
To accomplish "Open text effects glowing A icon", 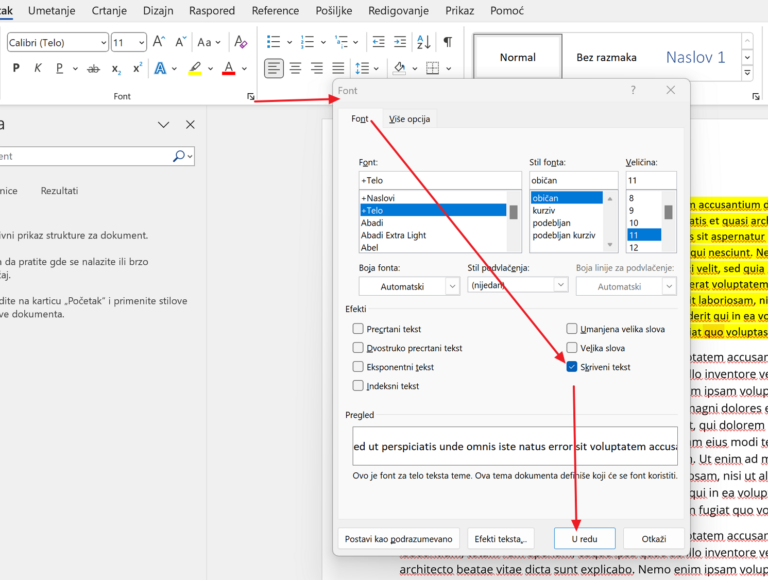I will pyautogui.click(x=160, y=68).
